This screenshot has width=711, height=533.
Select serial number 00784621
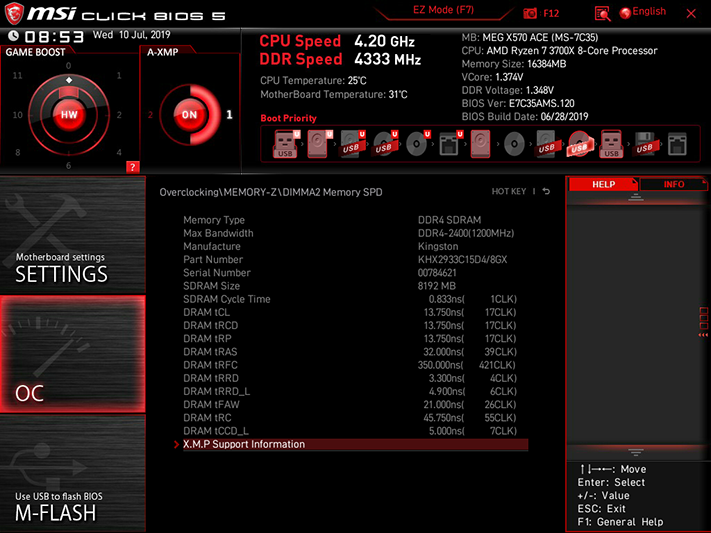[x=437, y=273]
